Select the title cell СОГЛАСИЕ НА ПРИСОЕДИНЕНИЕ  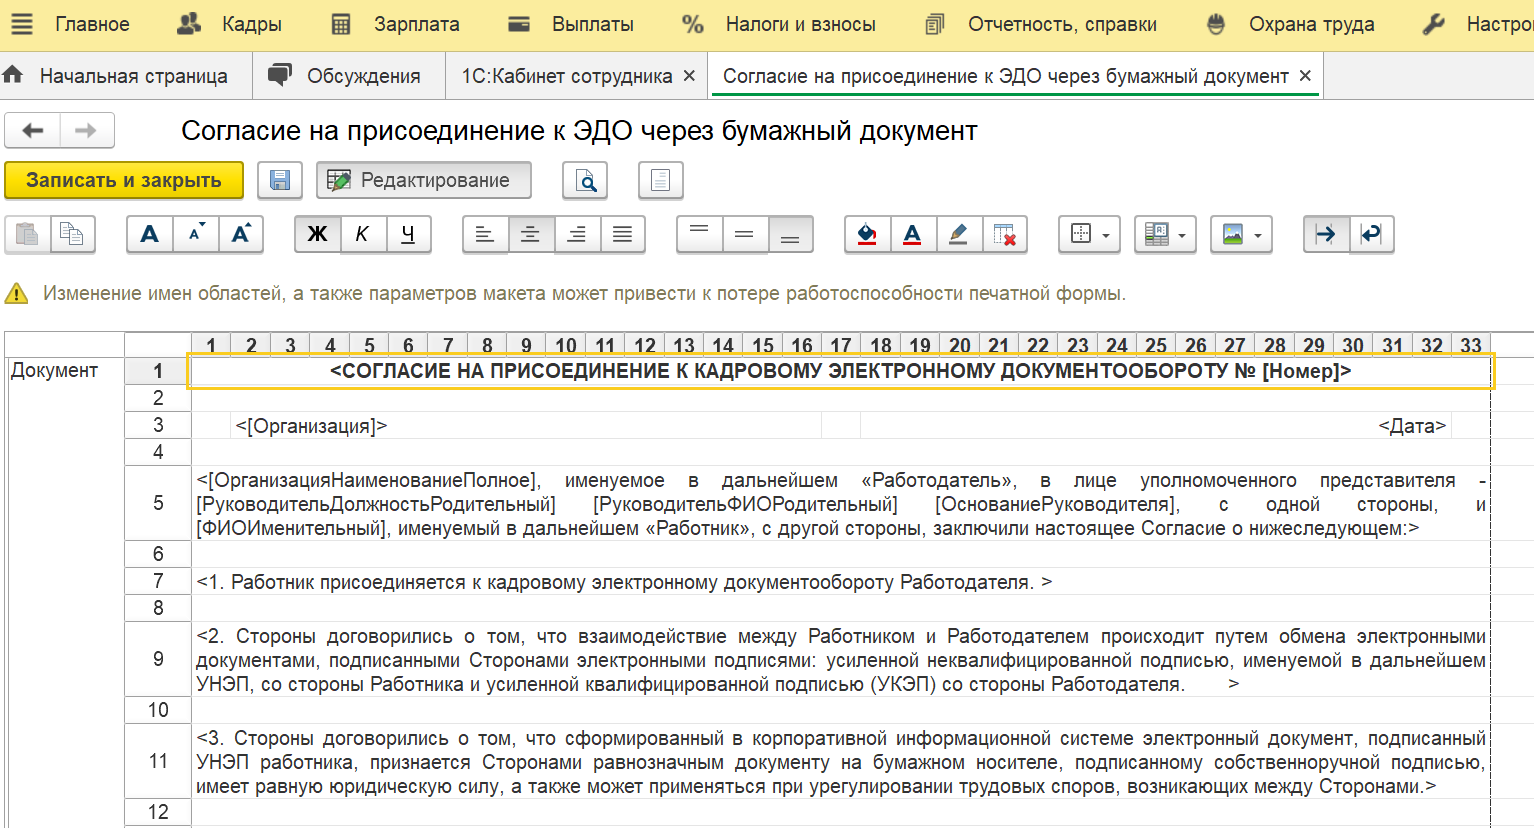pyautogui.click(x=840, y=371)
